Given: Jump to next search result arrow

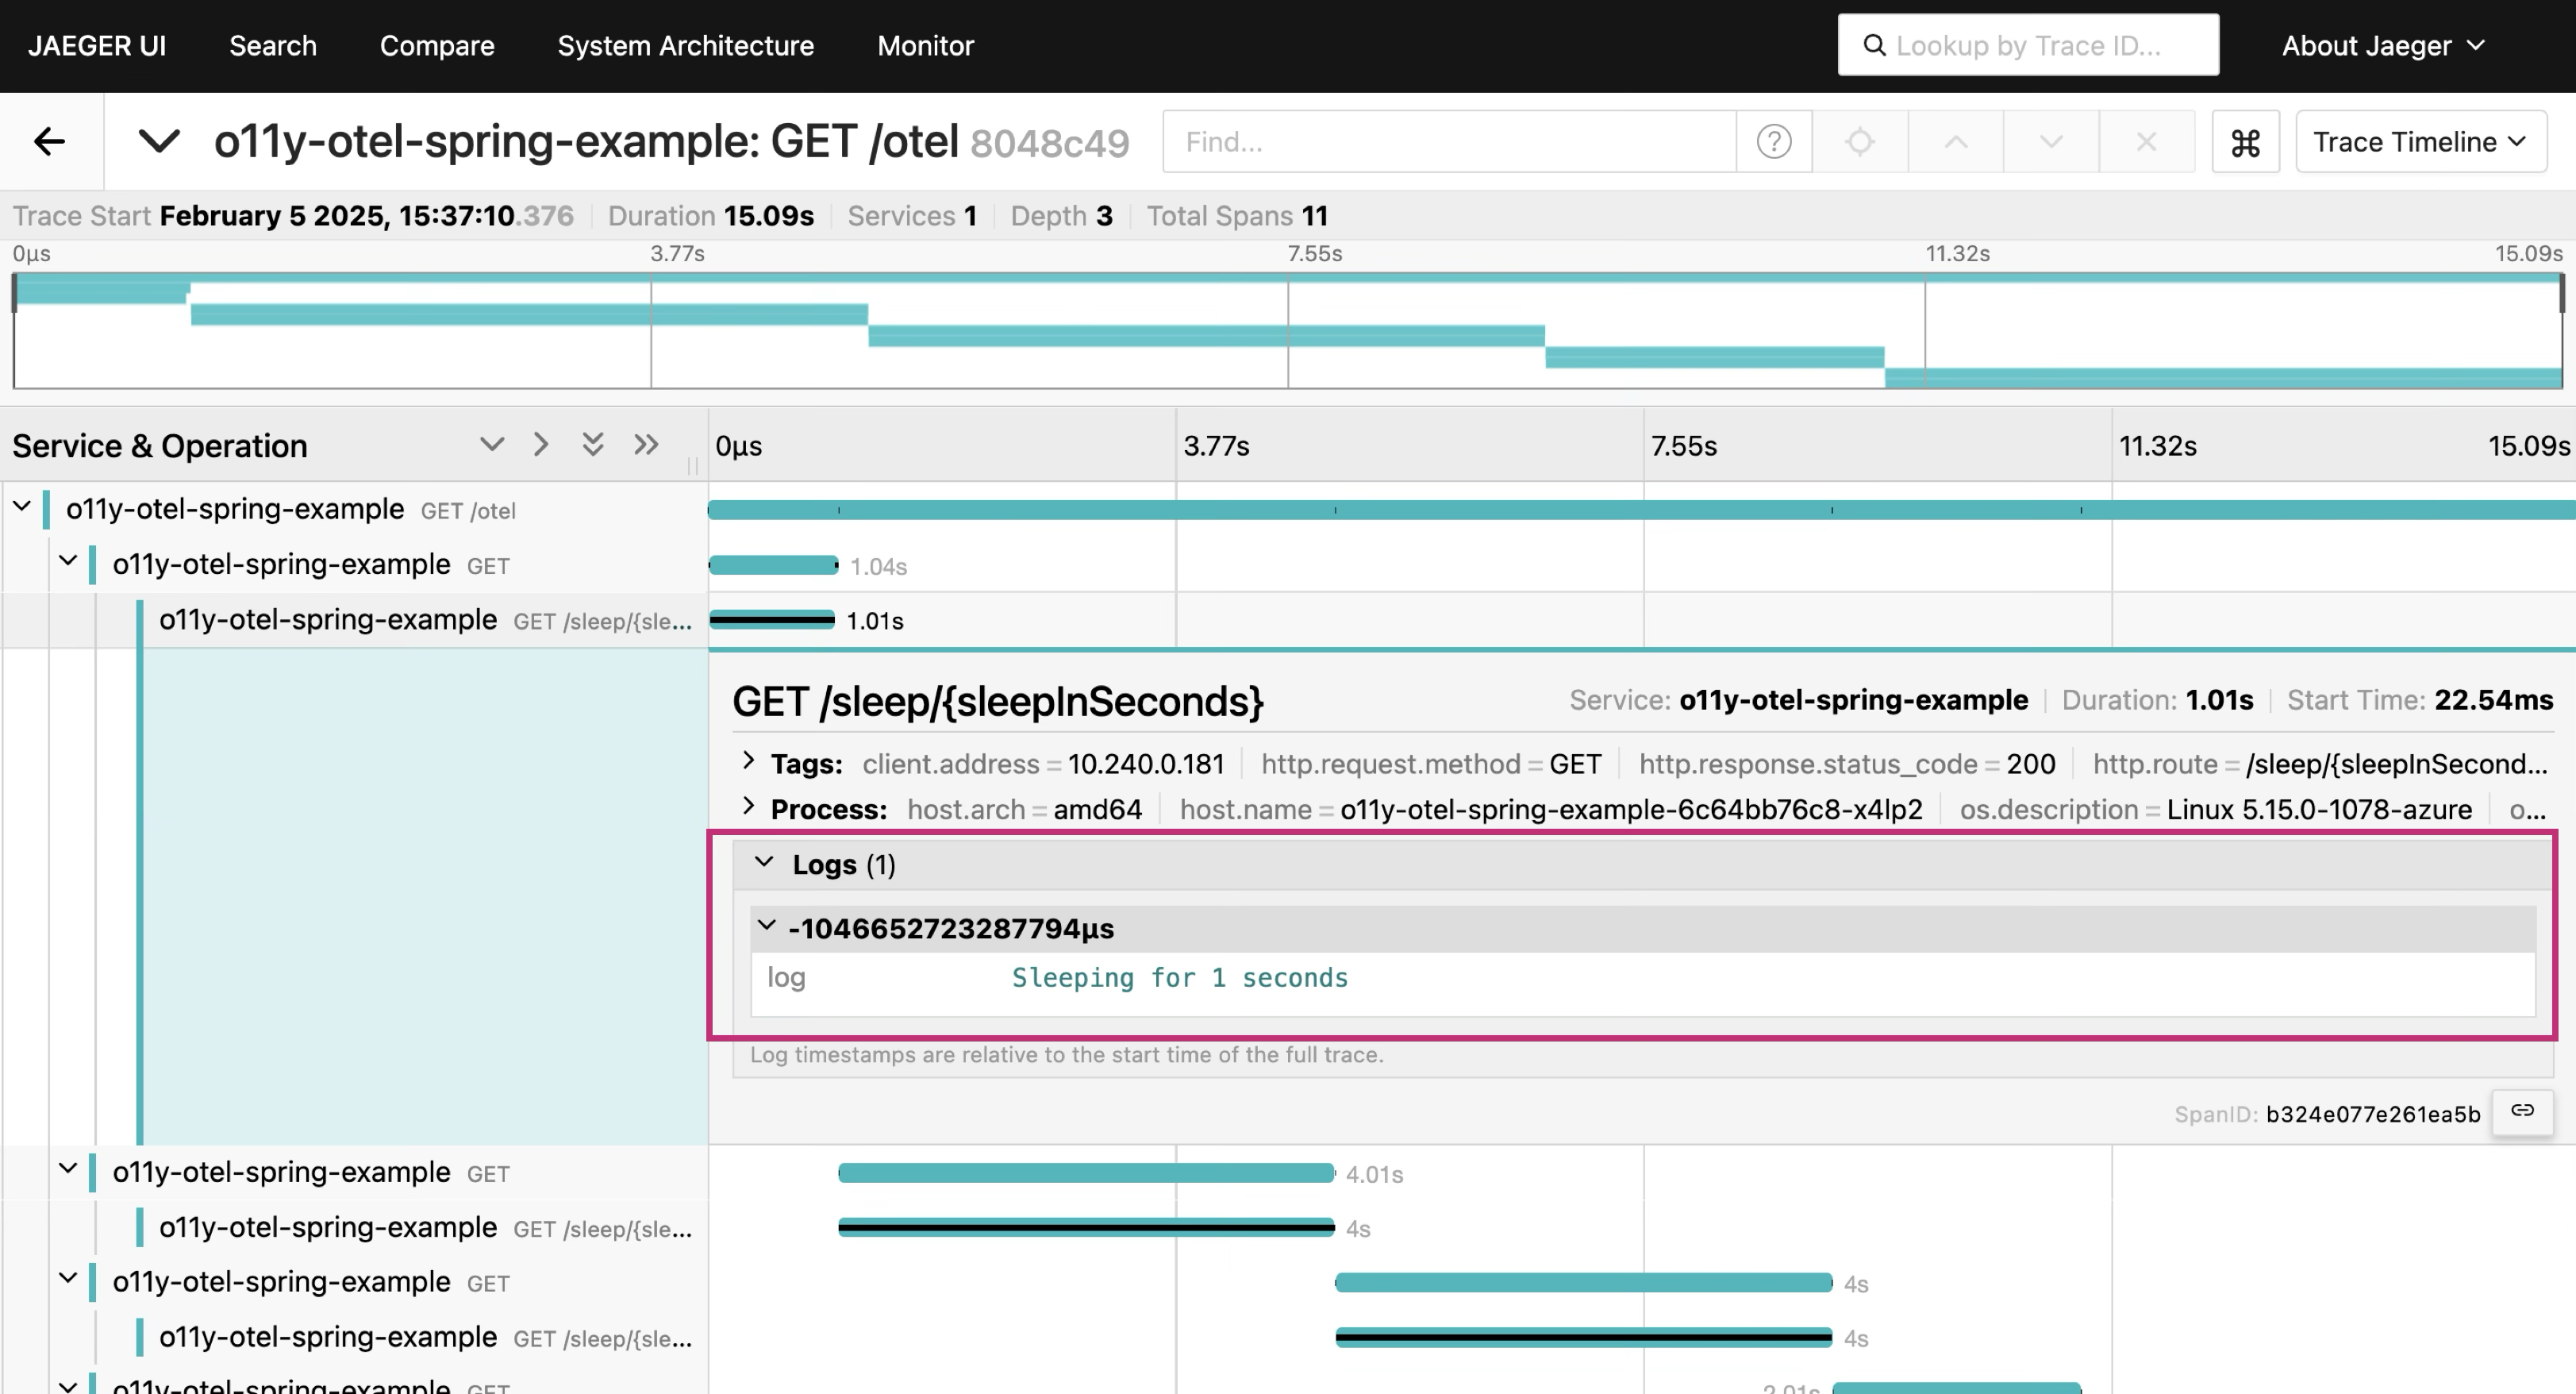Looking at the screenshot, I should 2050,141.
